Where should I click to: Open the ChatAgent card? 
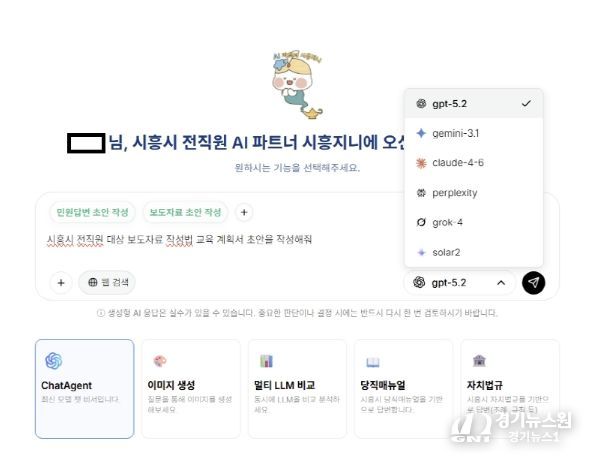(84, 389)
